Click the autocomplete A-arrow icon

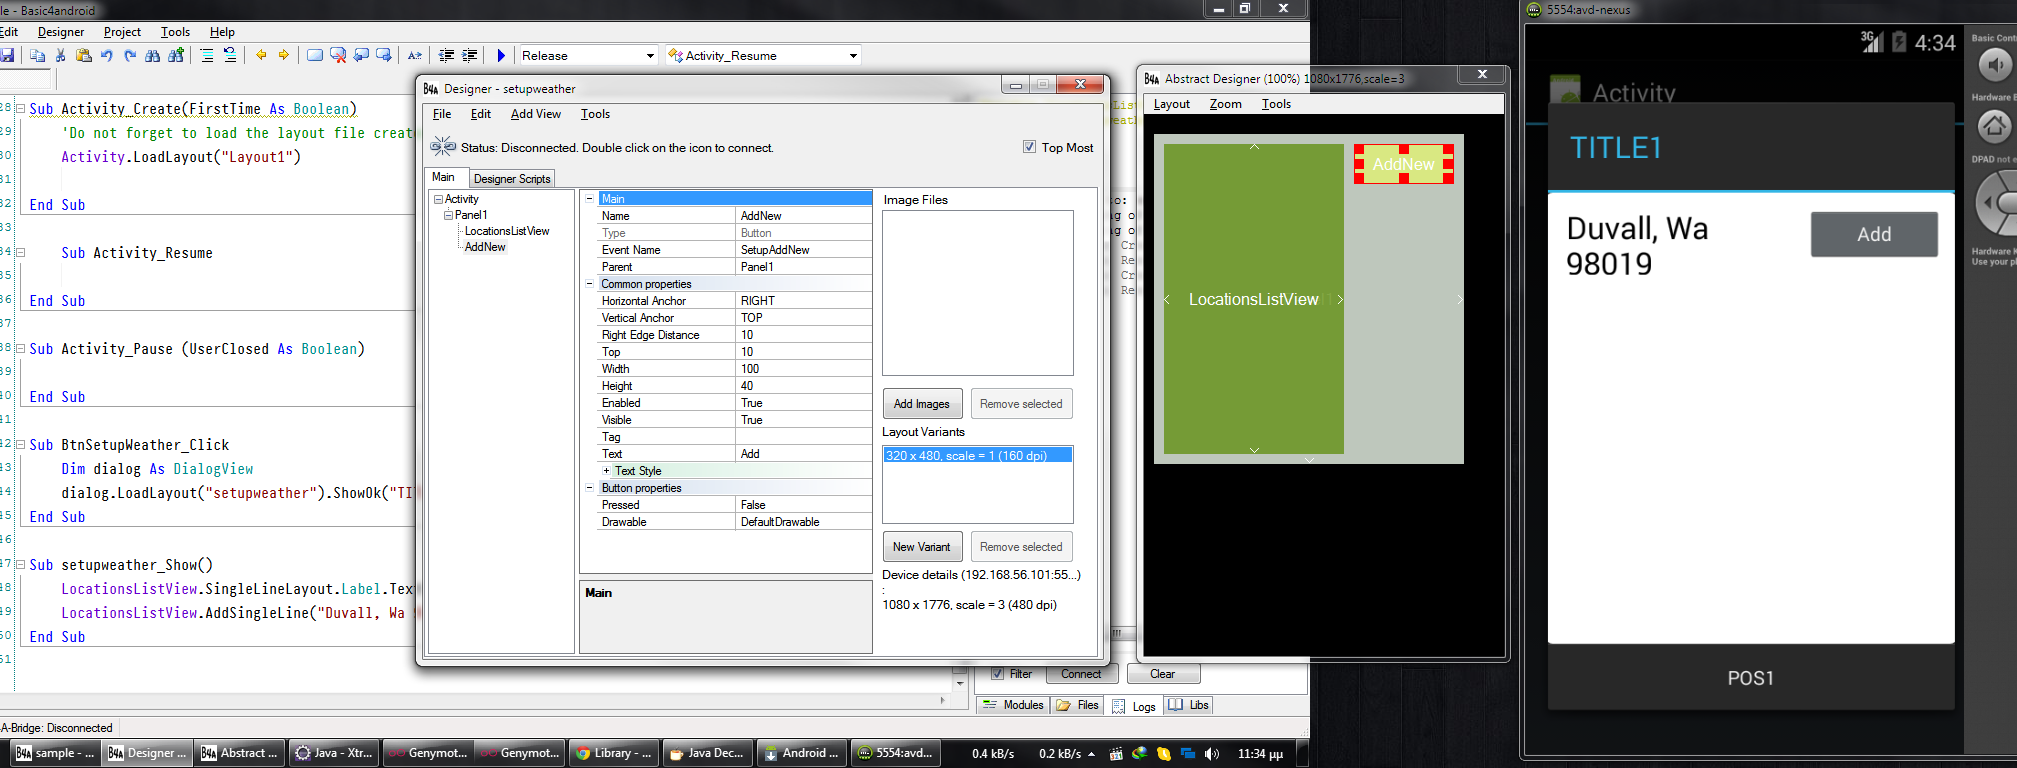[x=415, y=55]
